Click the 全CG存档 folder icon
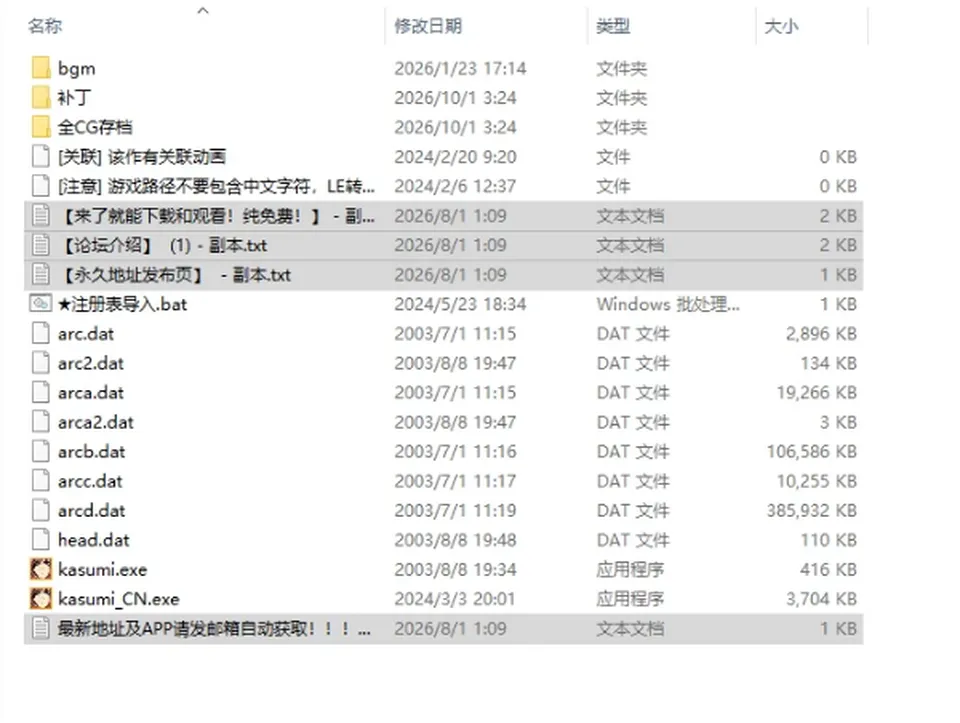 pos(41,127)
